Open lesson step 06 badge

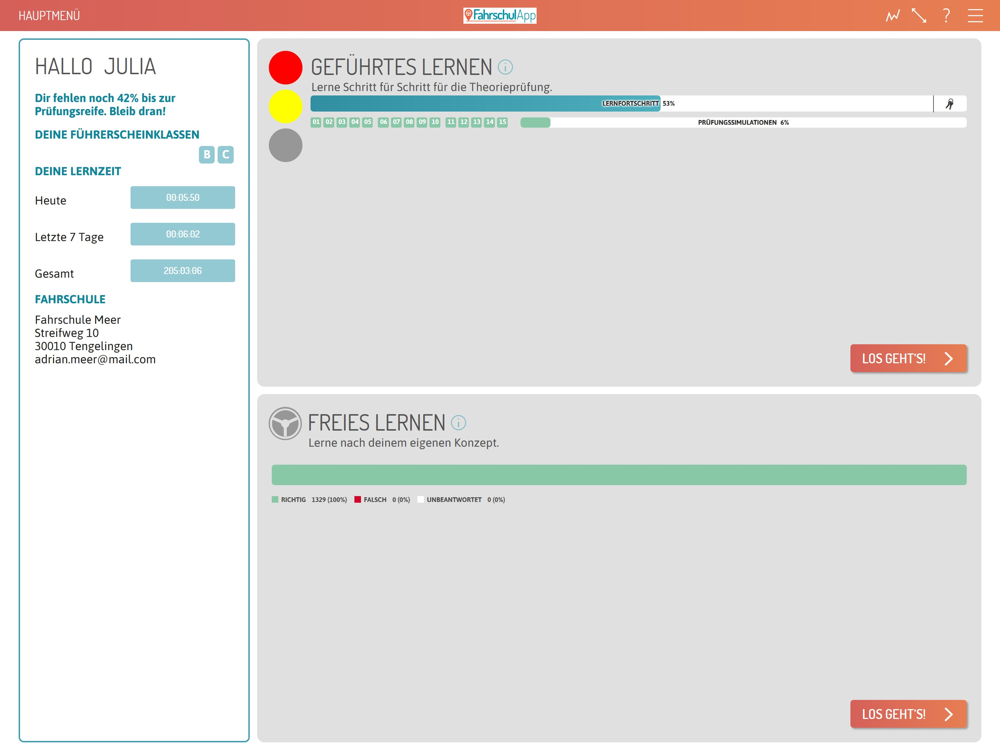(383, 122)
